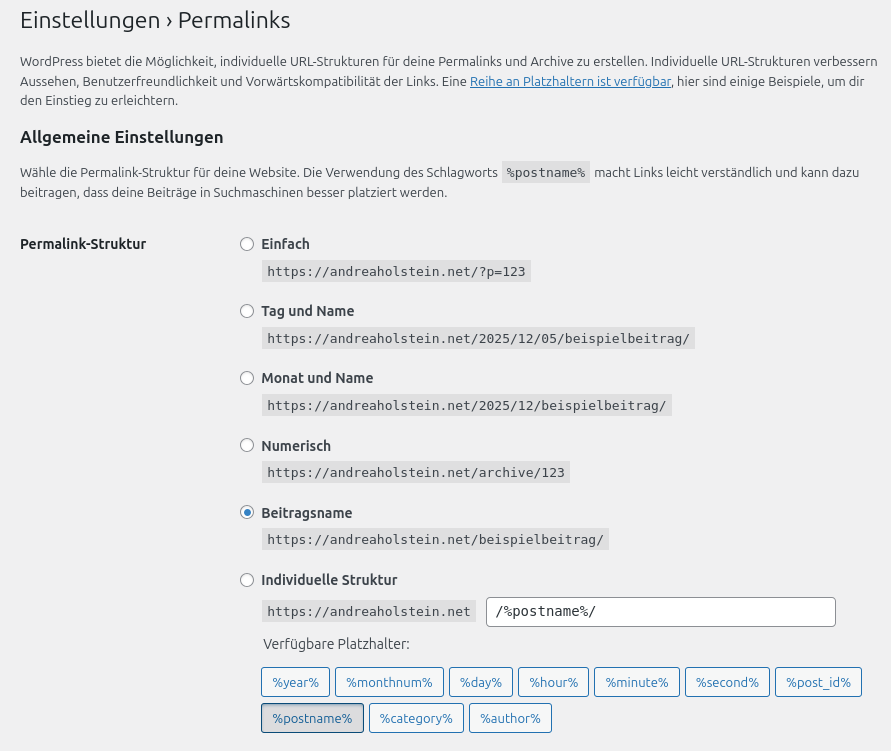Screen dimensions: 891x751
Task: Add the %hour% placeholder tag
Action: pos(553,683)
